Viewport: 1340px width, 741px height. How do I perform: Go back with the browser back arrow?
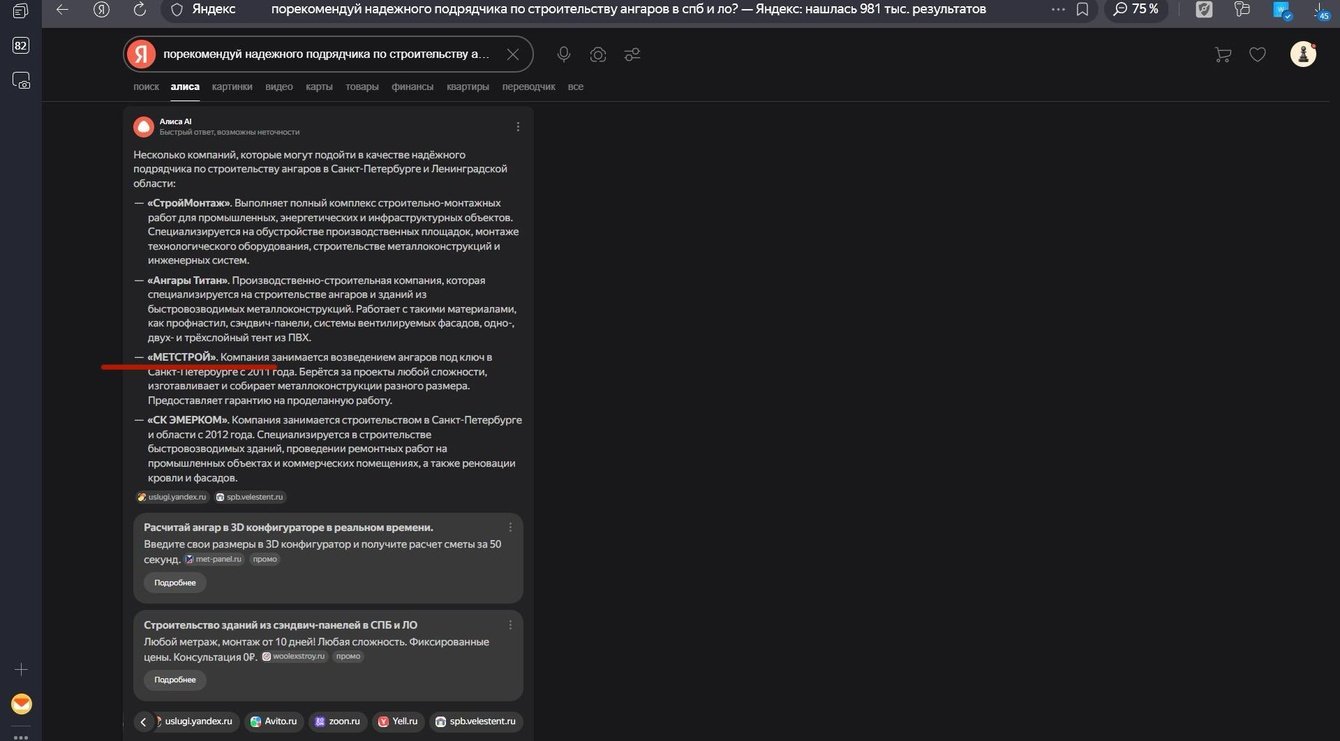[63, 9]
